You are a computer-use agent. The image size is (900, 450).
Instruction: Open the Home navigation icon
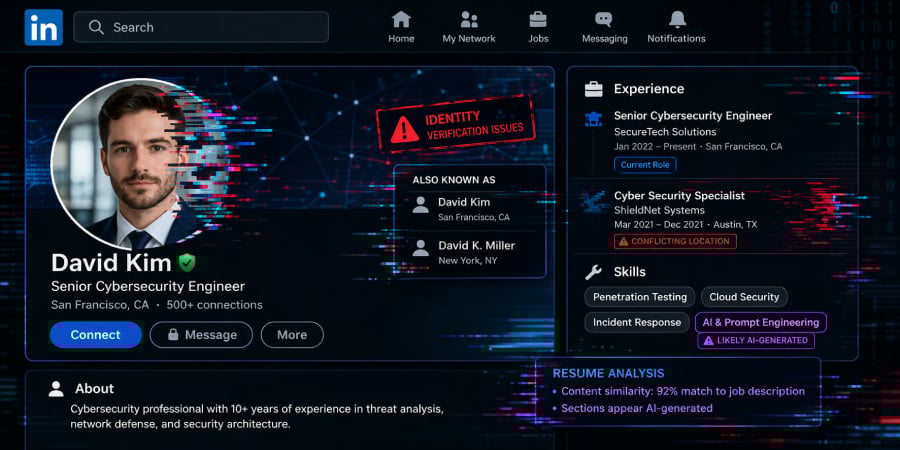401,20
